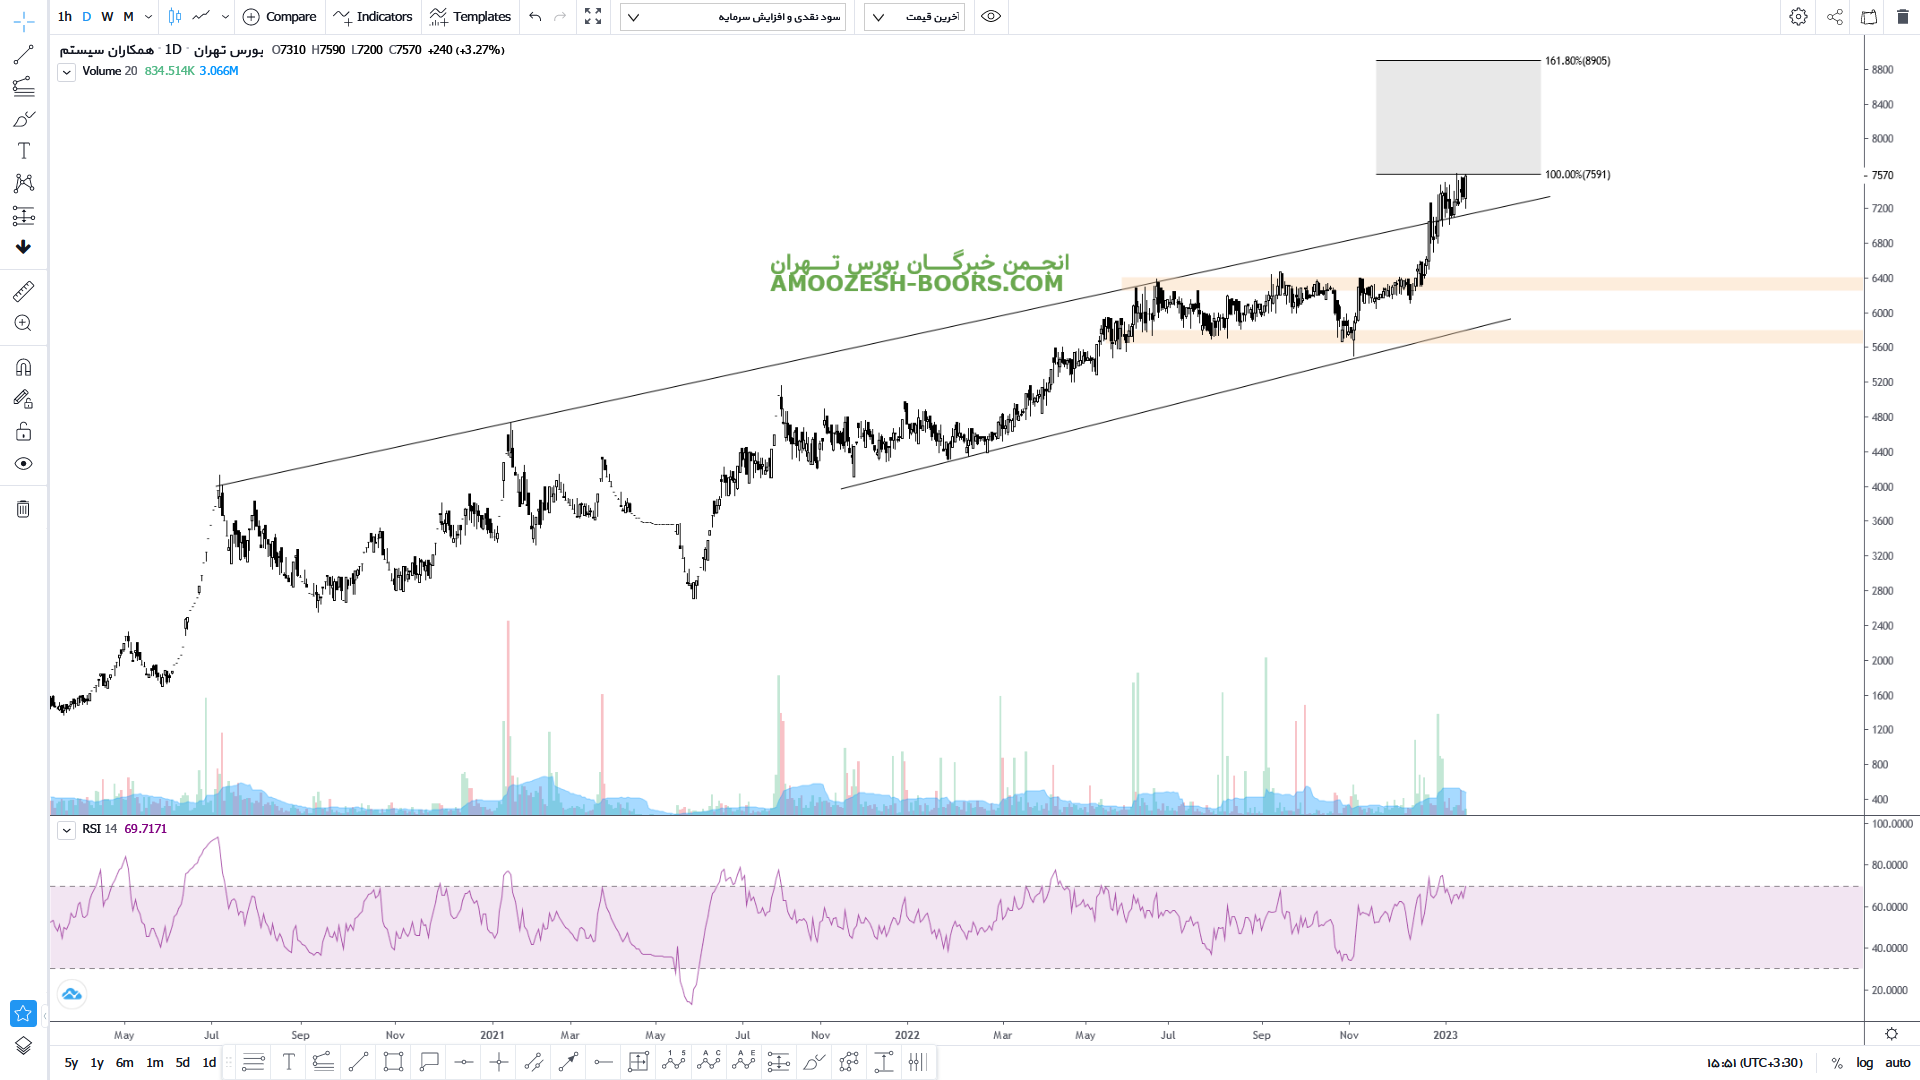Toggle magnet mode in left toolbar
The image size is (1920, 1080).
(x=24, y=367)
